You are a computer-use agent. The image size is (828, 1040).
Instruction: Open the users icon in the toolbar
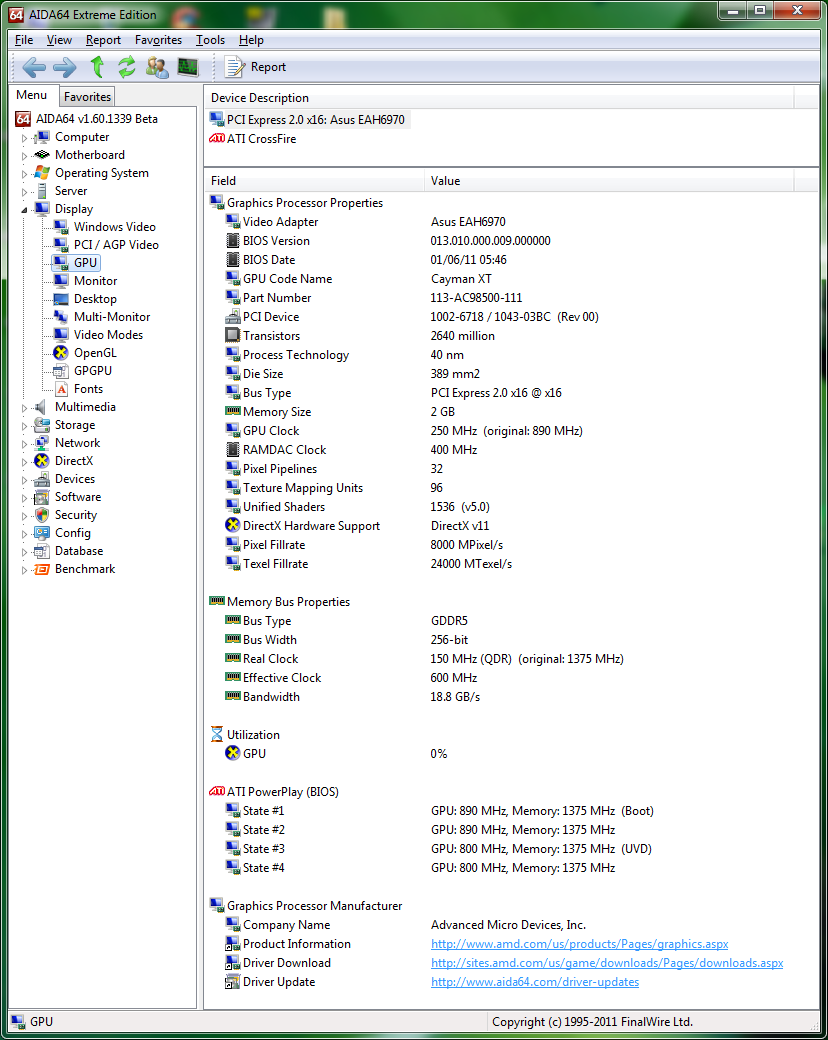pos(157,67)
